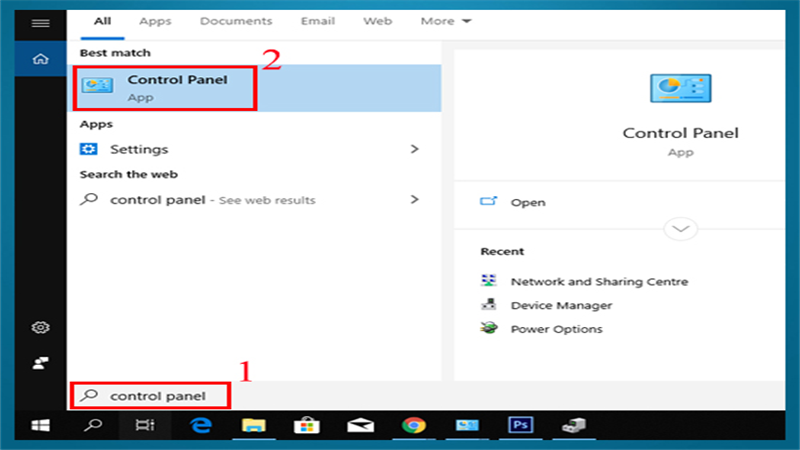Image resolution: width=800 pixels, height=450 pixels.
Task: Click the Power Options icon
Action: coord(488,328)
